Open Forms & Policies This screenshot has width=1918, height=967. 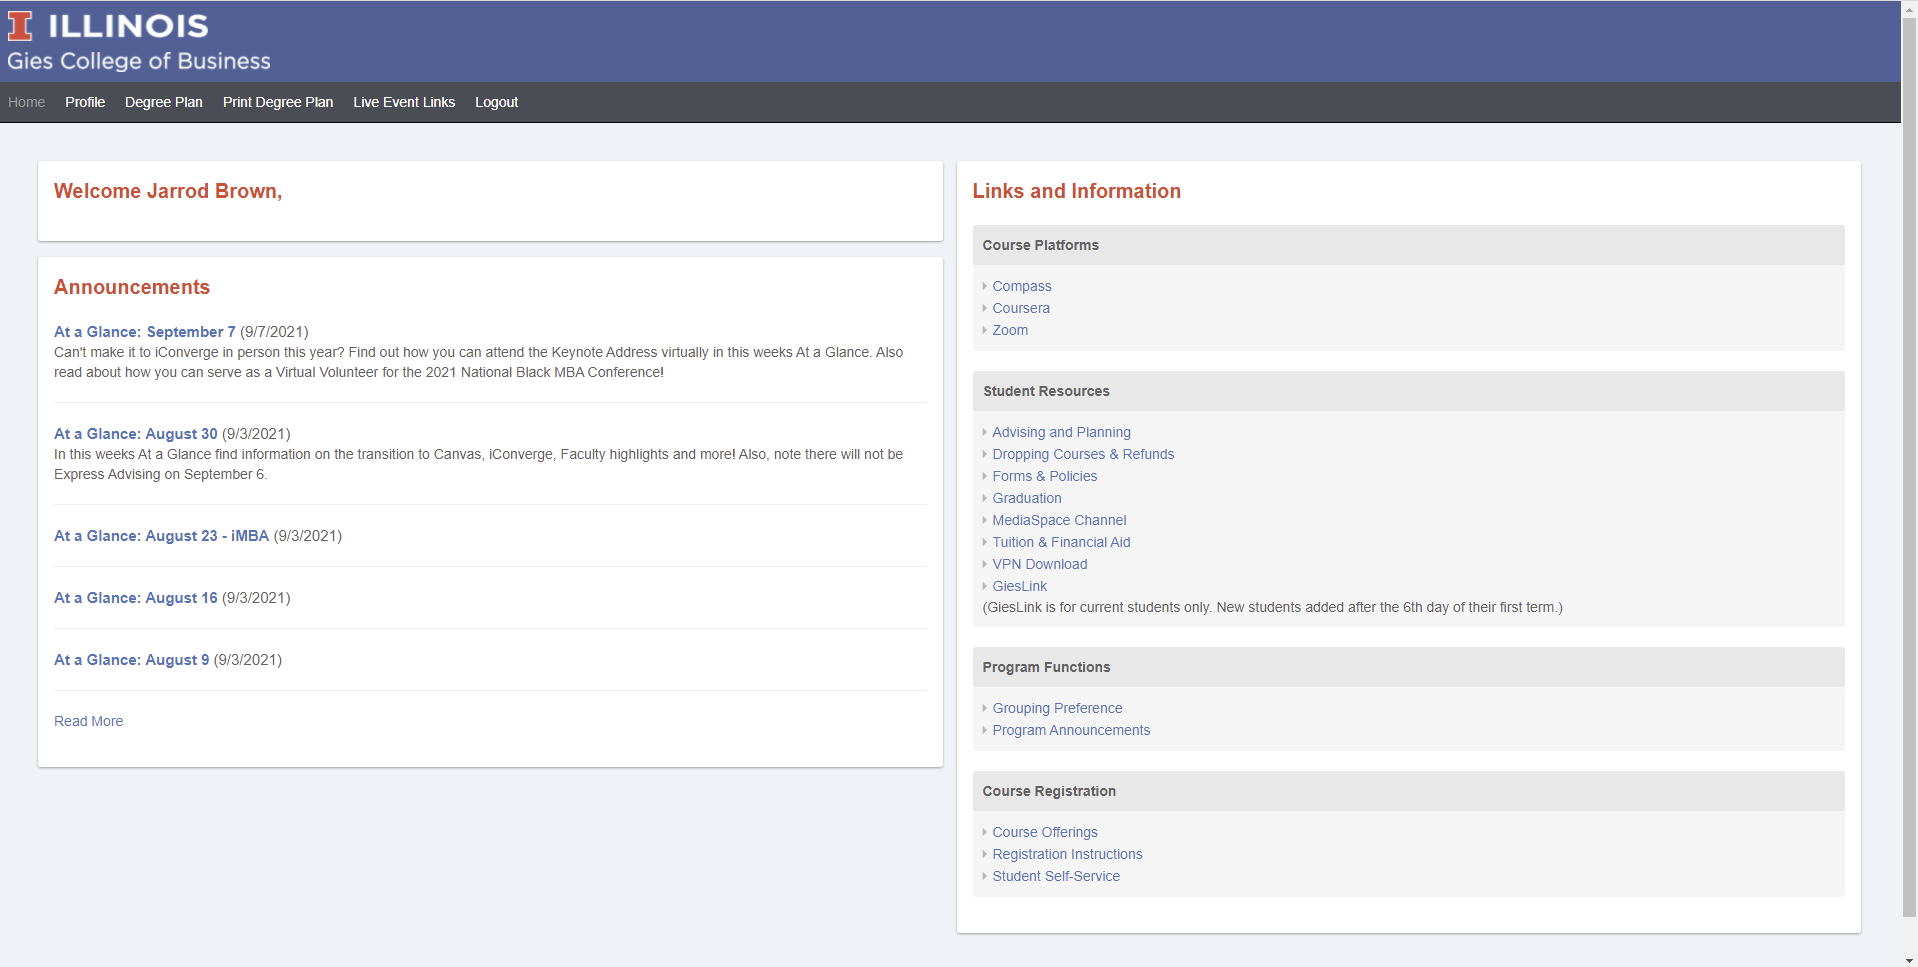click(1044, 476)
